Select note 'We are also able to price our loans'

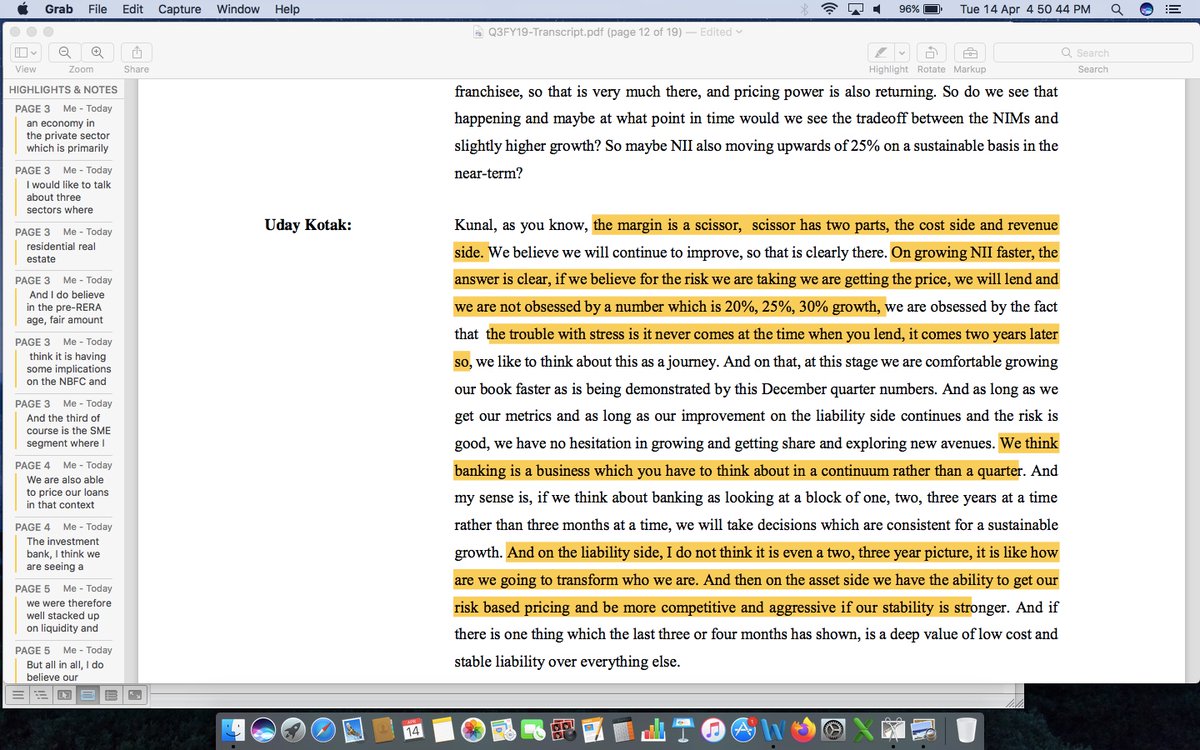pyautogui.click(x=62, y=485)
